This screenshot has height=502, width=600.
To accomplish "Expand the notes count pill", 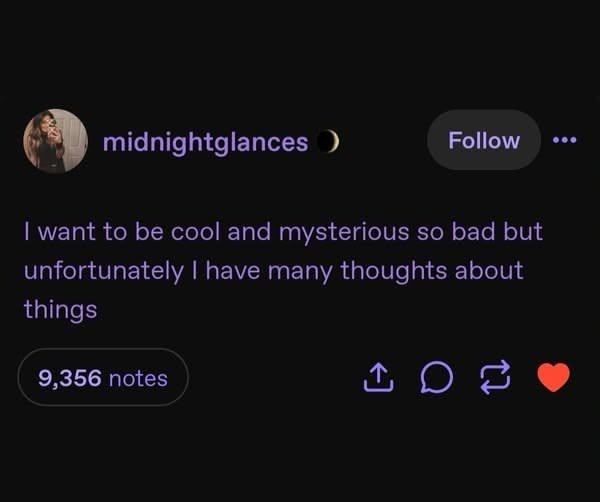I will point(103,377).
